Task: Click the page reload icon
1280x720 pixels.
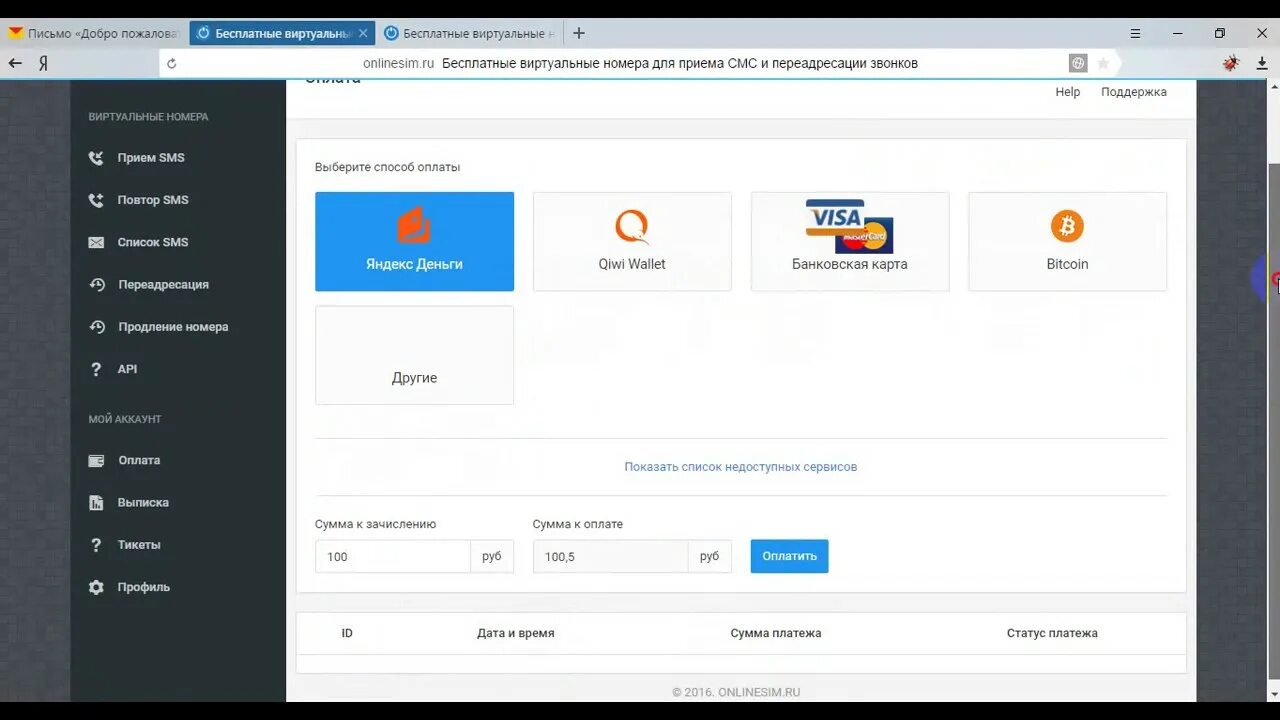Action: pyautogui.click(x=171, y=63)
